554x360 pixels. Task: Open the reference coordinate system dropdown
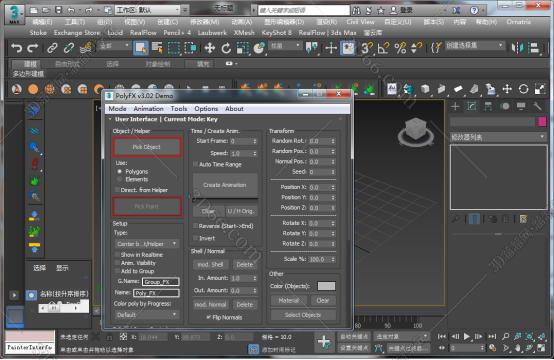(x=285, y=46)
